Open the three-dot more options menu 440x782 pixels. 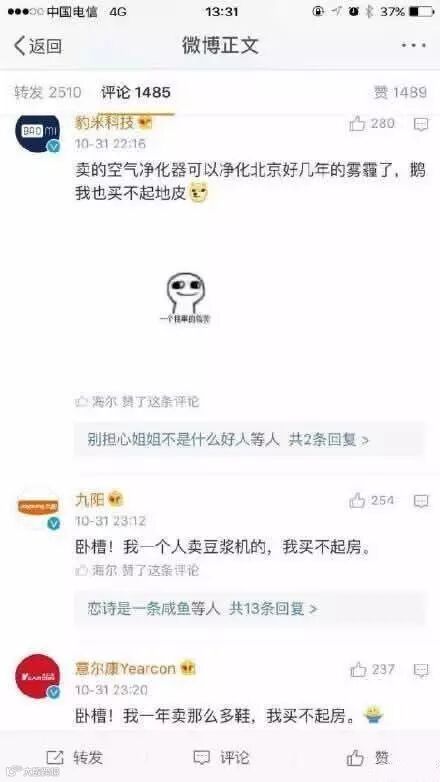click(414, 45)
